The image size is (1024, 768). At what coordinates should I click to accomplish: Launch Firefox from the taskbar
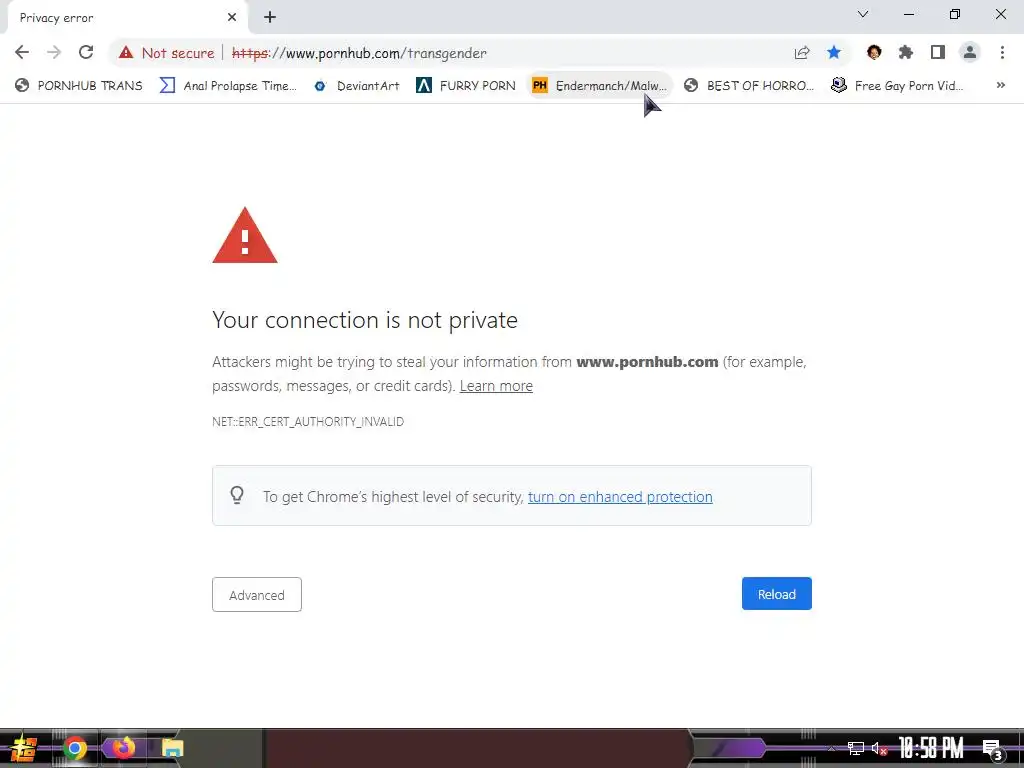[x=123, y=748]
